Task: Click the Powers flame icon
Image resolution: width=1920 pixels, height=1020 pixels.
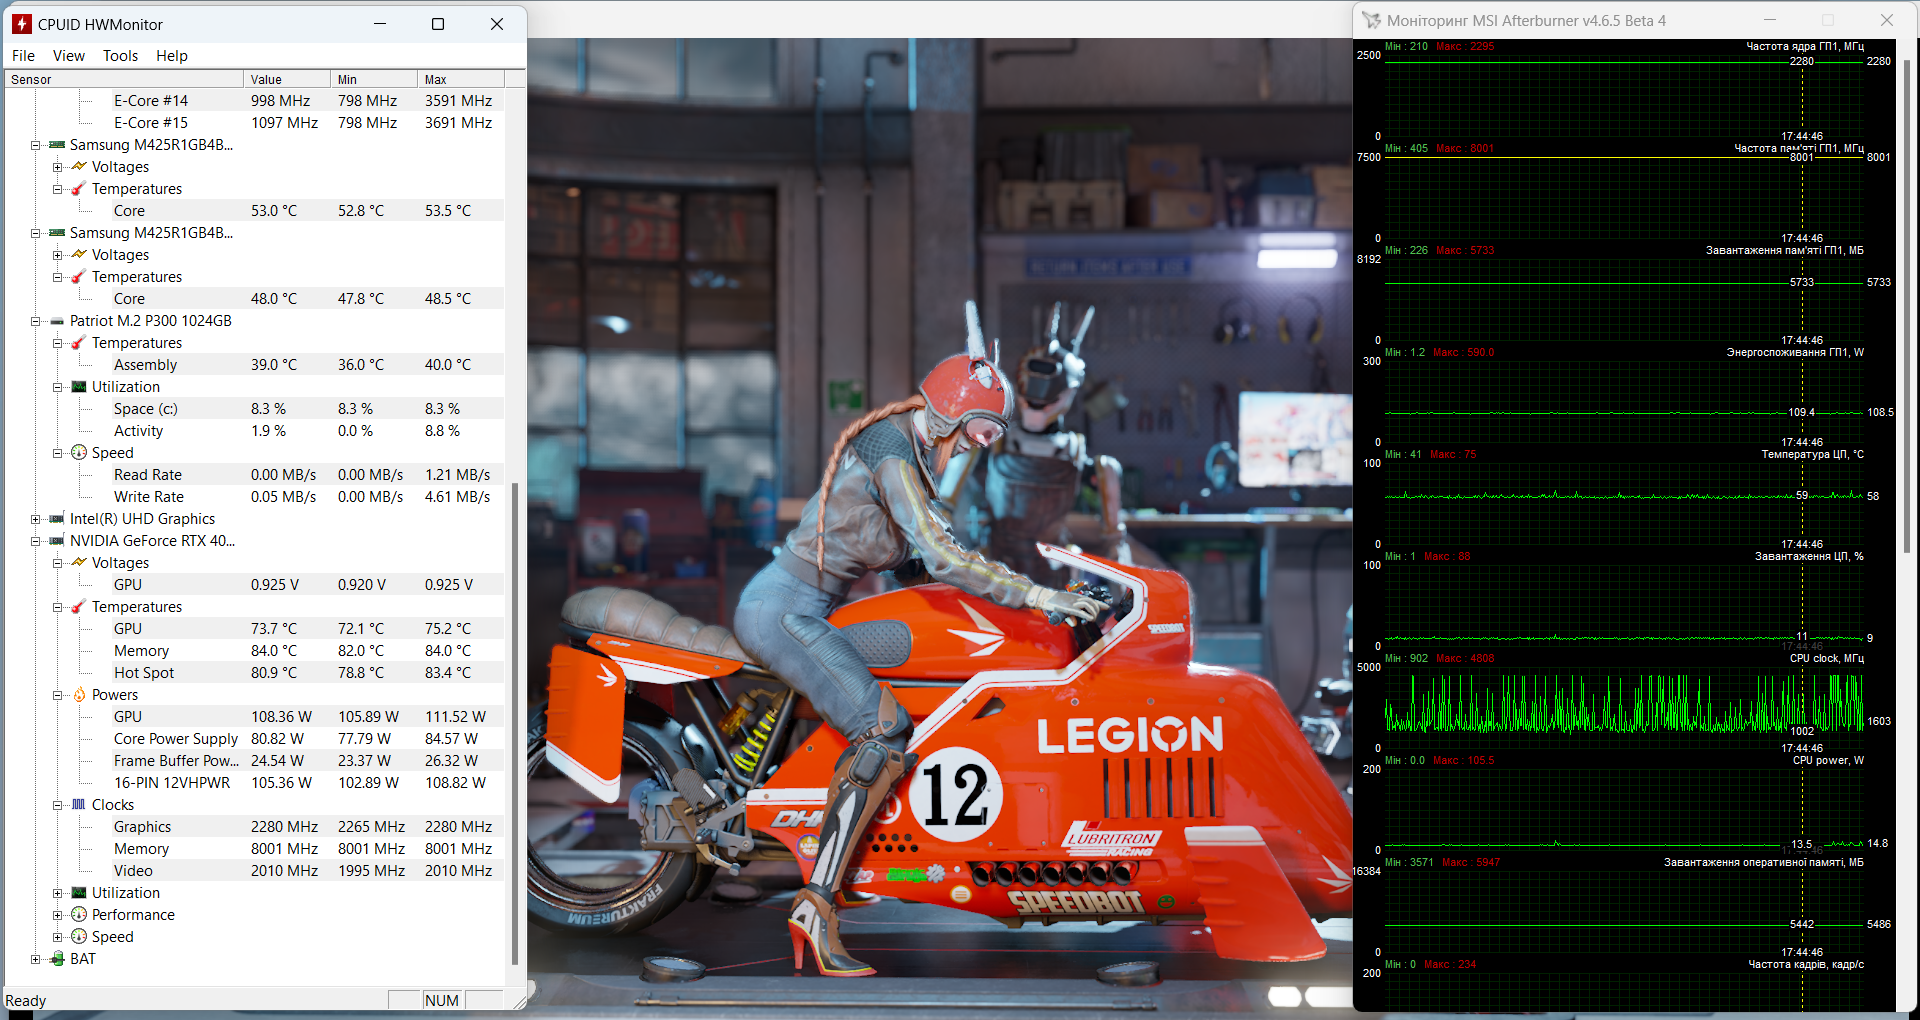Action: tap(79, 695)
